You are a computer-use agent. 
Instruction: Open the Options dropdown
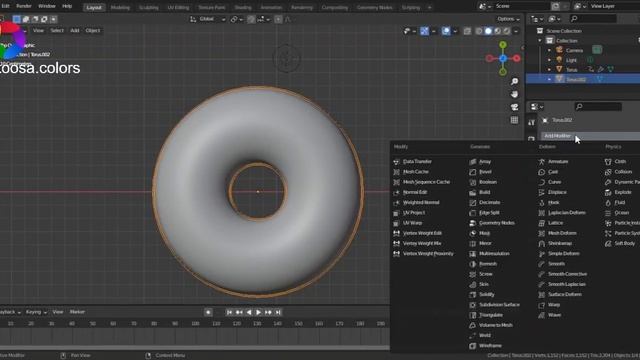click(x=508, y=19)
